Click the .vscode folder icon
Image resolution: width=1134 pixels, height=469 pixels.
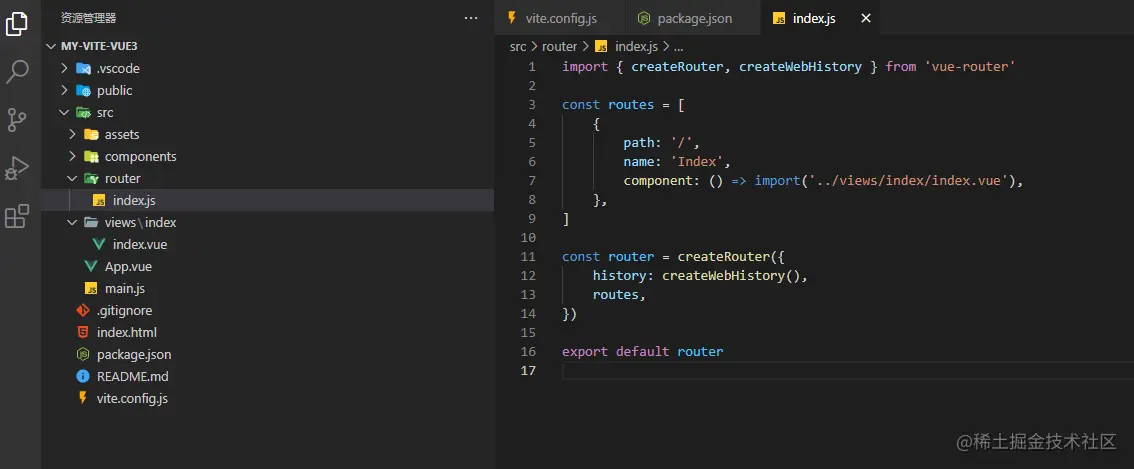[x=83, y=69]
